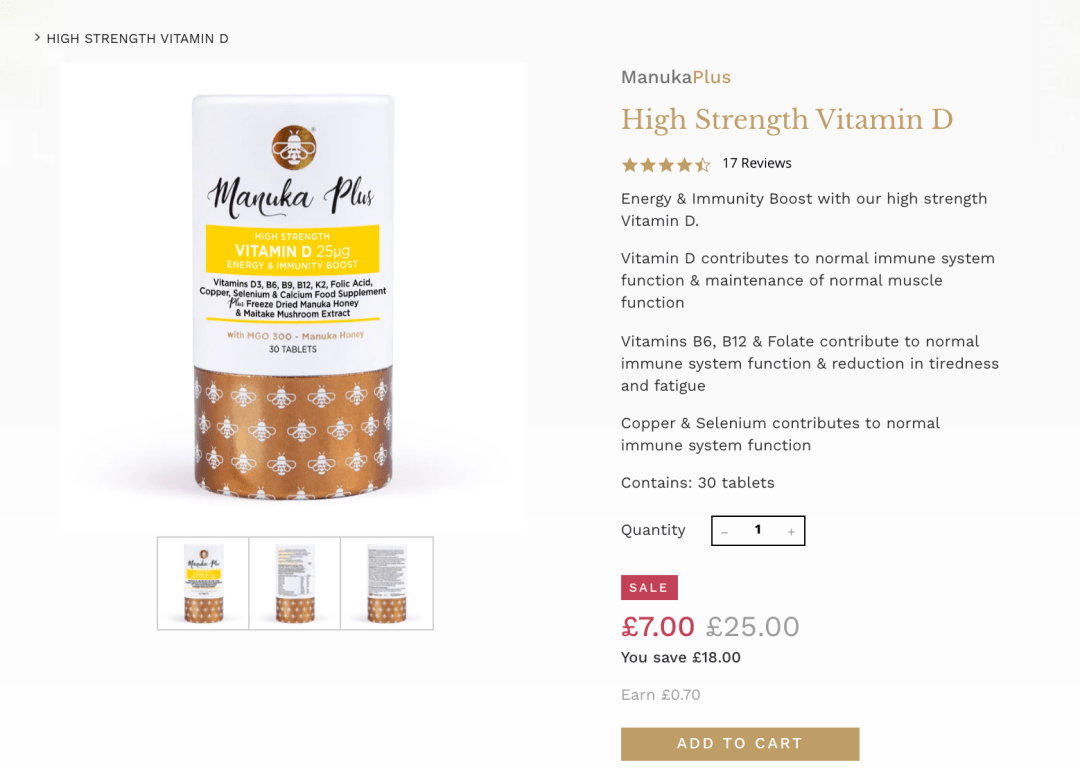The height and width of the screenshot is (783, 1080).
Task: Open the High Strength Vitamin D breadcrumb
Action: [x=137, y=39]
